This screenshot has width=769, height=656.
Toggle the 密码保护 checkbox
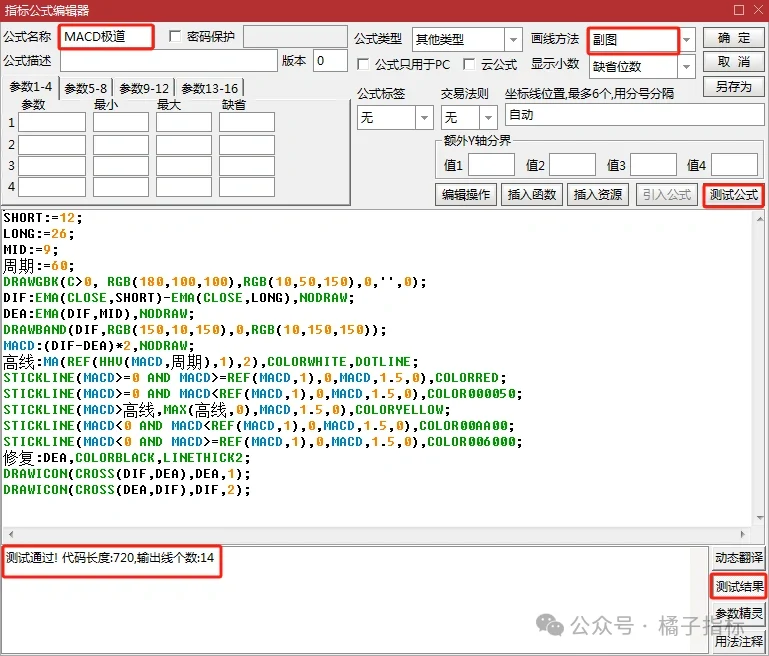tap(175, 36)
